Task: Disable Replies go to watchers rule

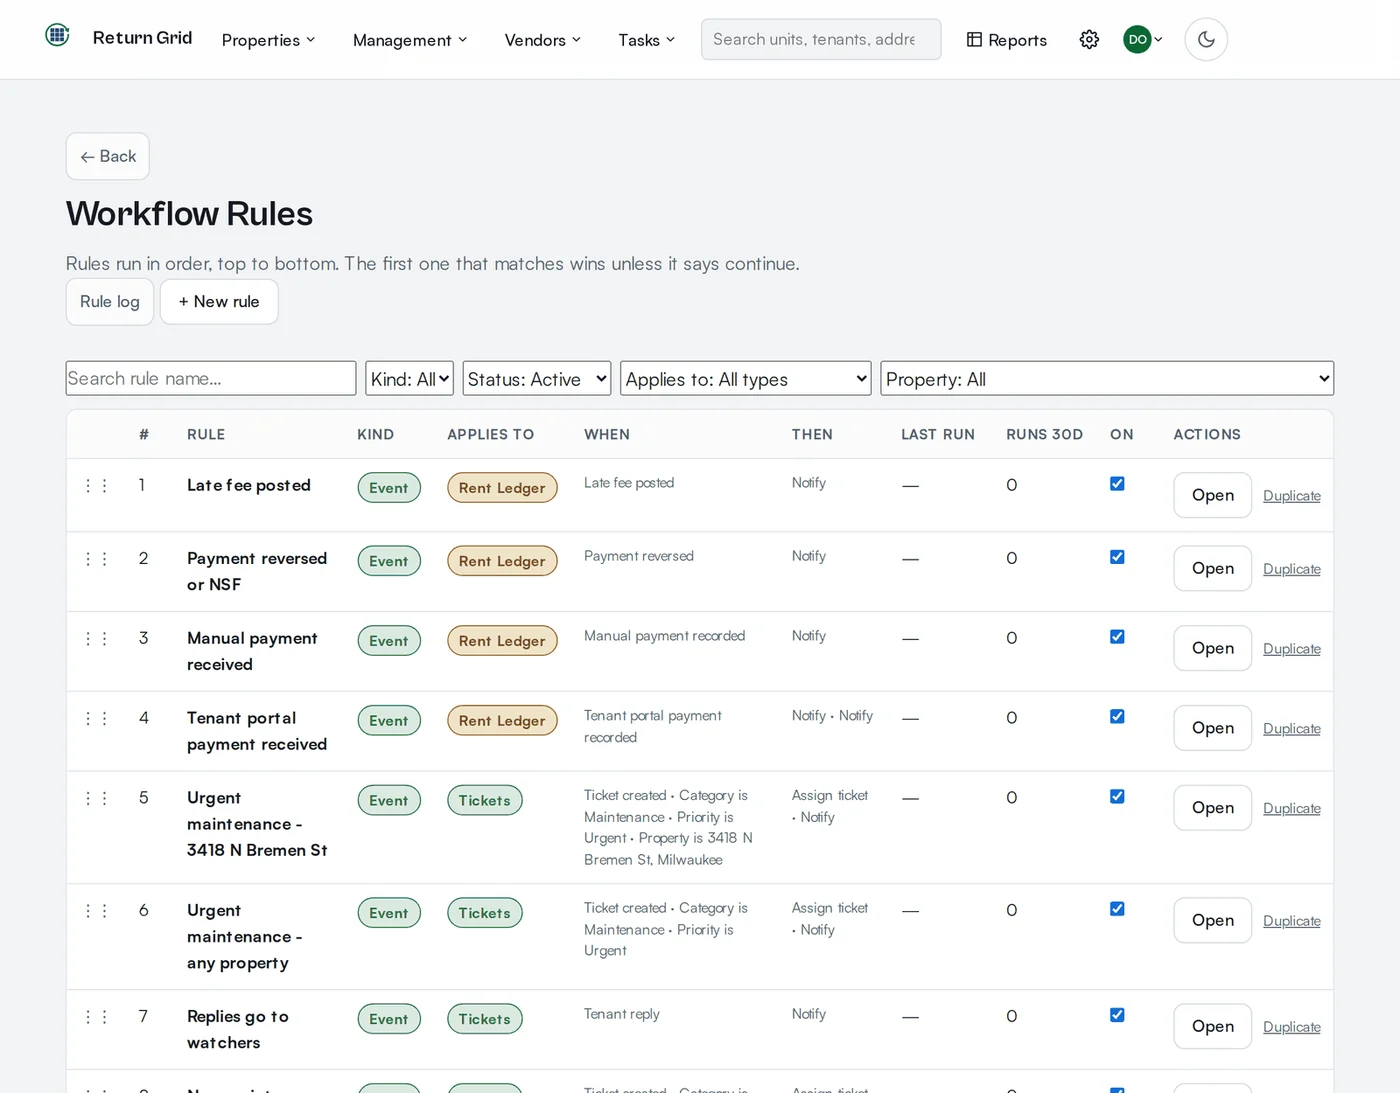Action: point(1117,1015)
